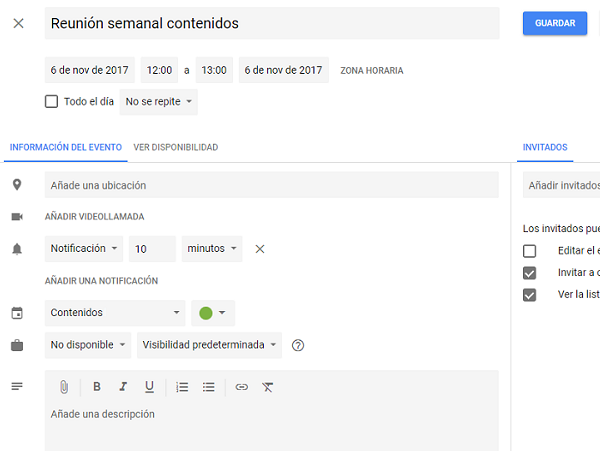Open the Contenidos calendar dropdown

tap(115, 313)
